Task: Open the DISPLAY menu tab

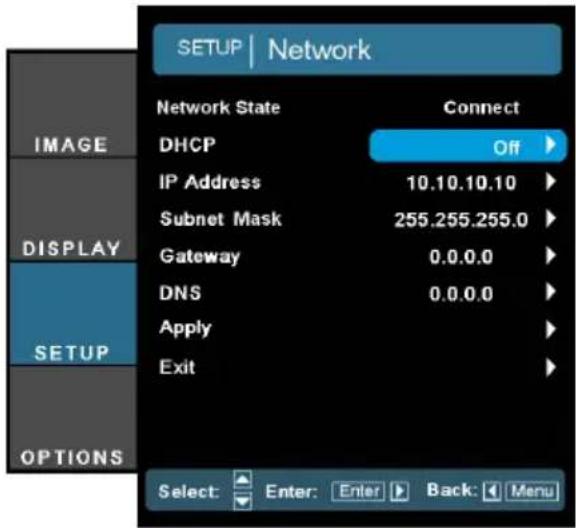Action: tap(72, 210)
